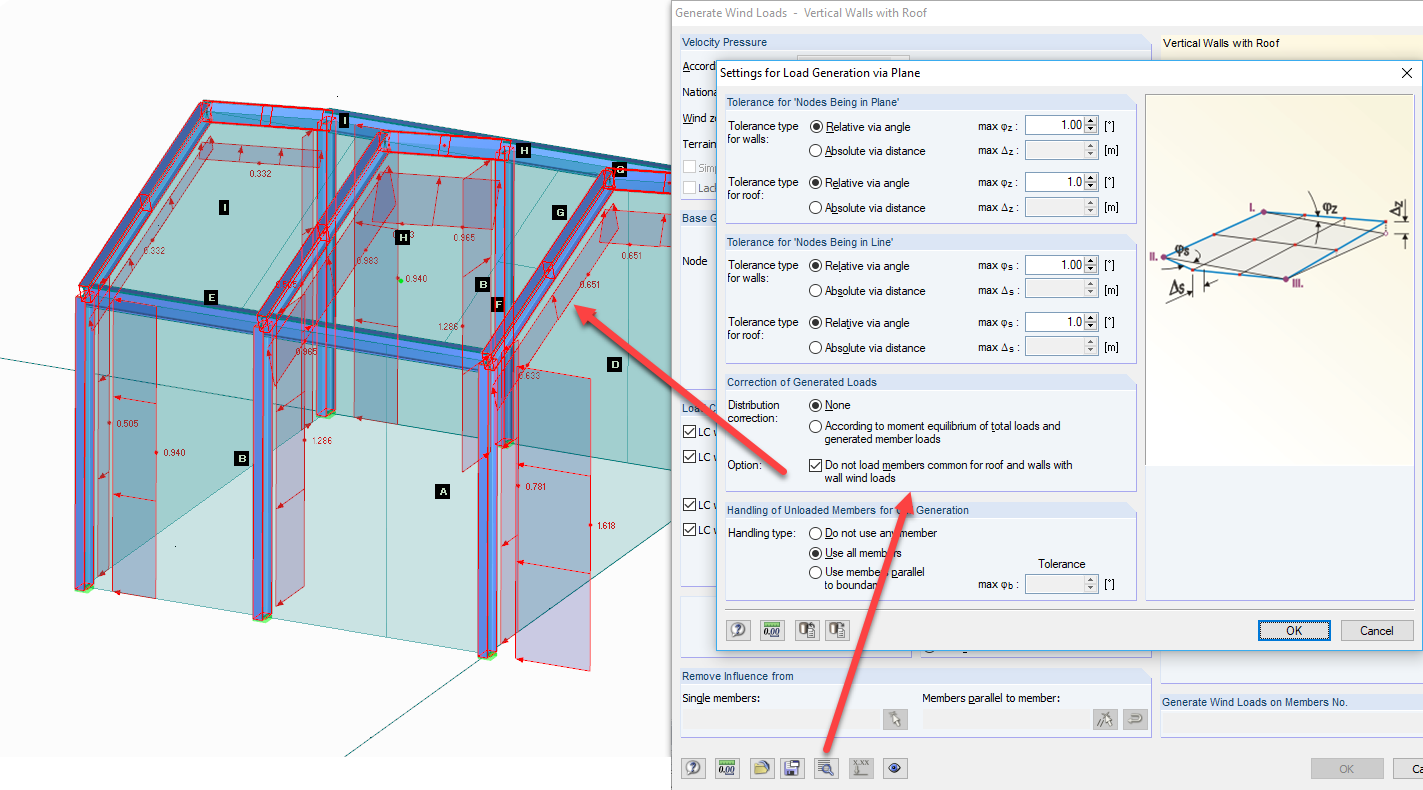The image size is (1423, 790).
Task: Confirm settings with the OK button
Action: tap(1294, 630)
